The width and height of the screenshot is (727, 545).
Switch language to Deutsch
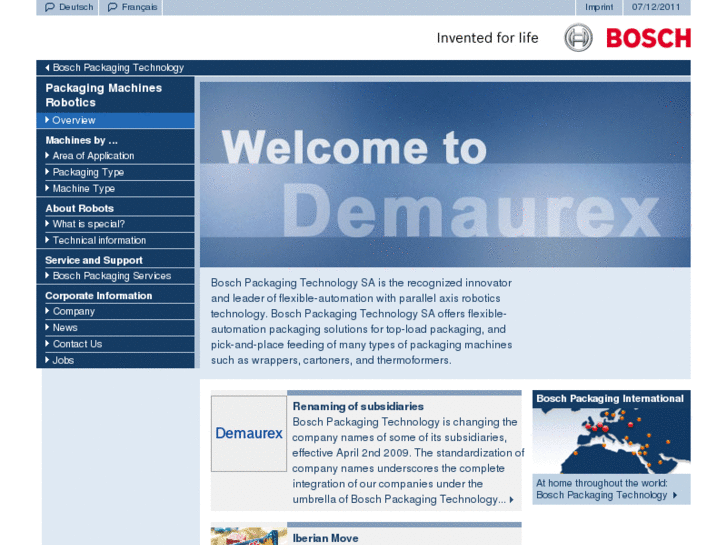(x=69, y=7)
